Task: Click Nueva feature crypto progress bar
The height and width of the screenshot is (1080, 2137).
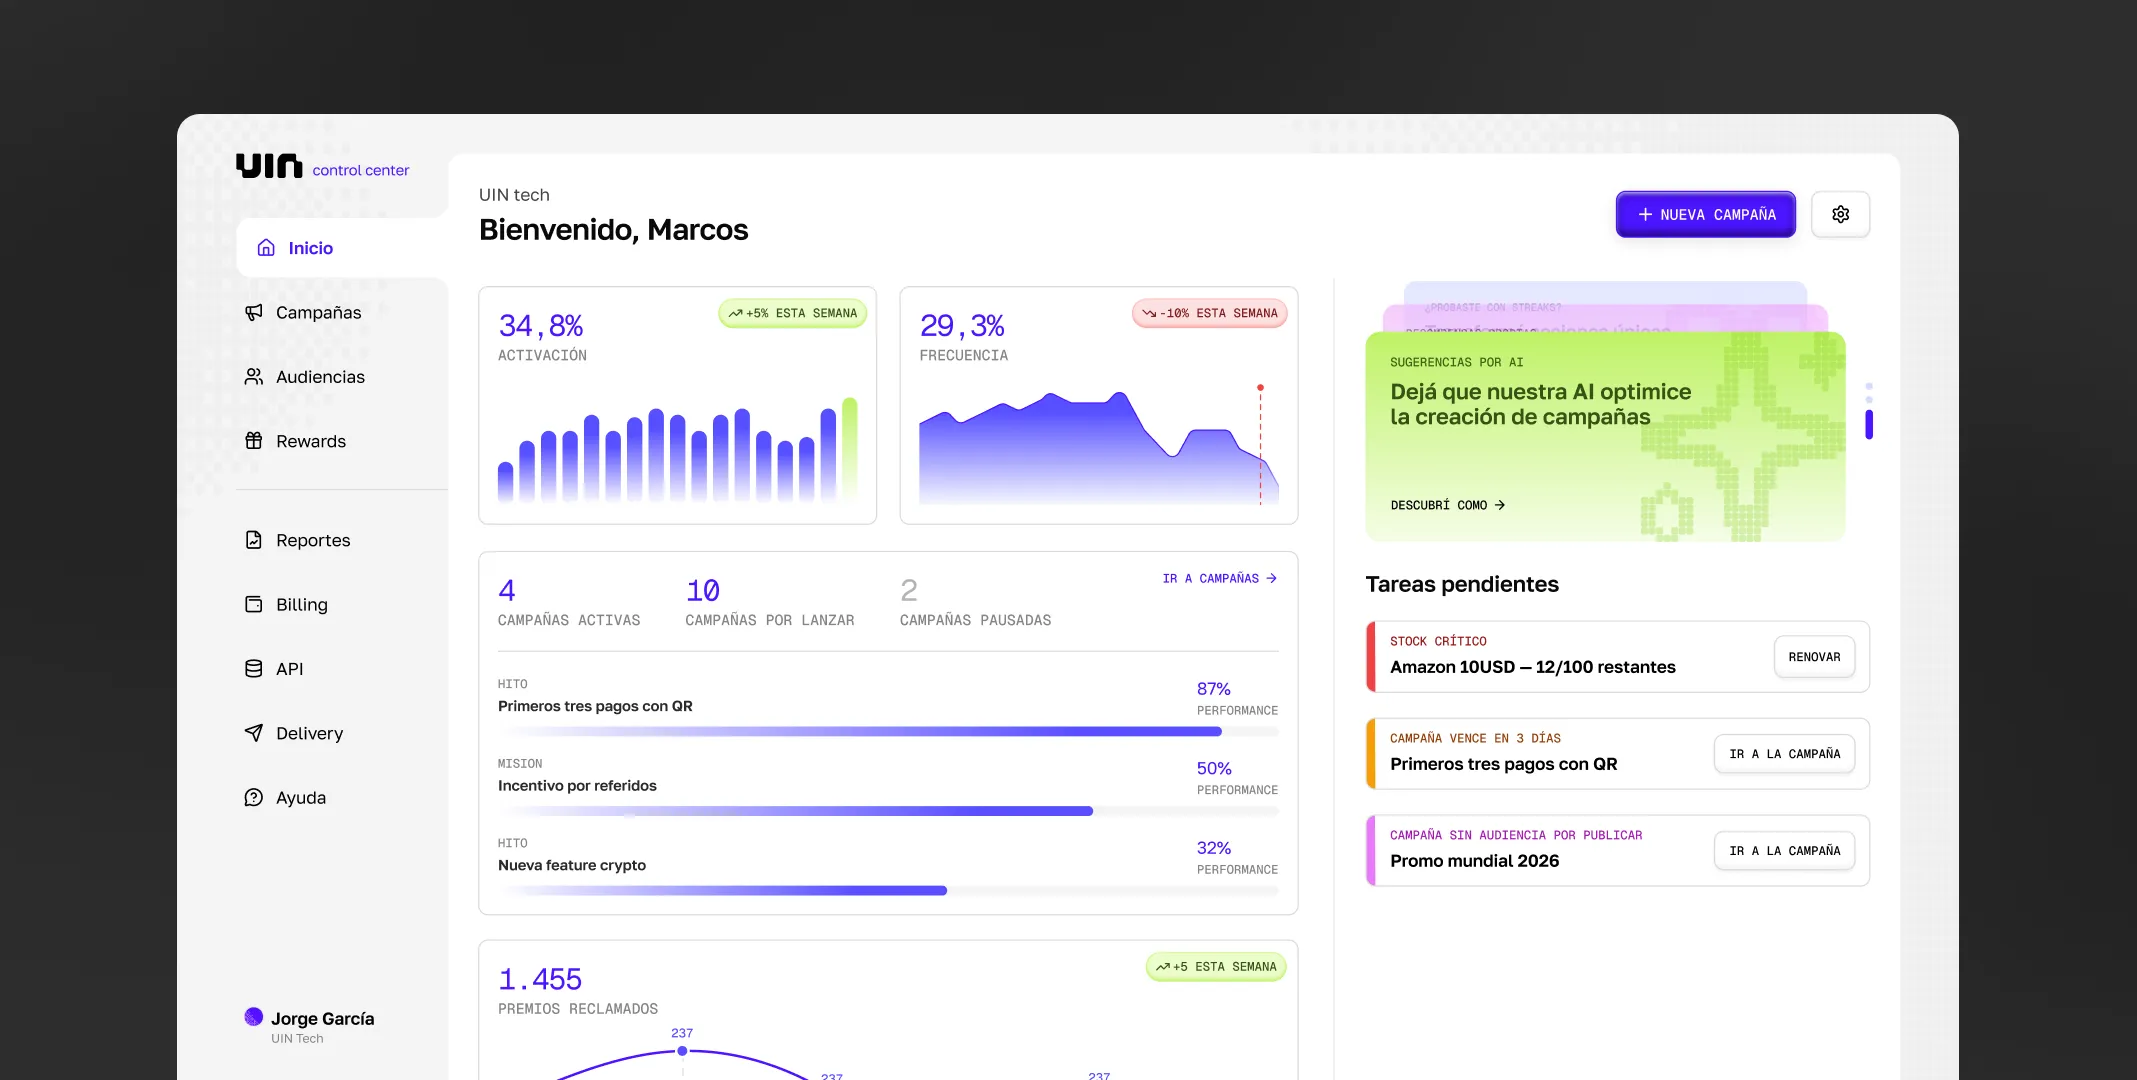Action: click(888, 891)
